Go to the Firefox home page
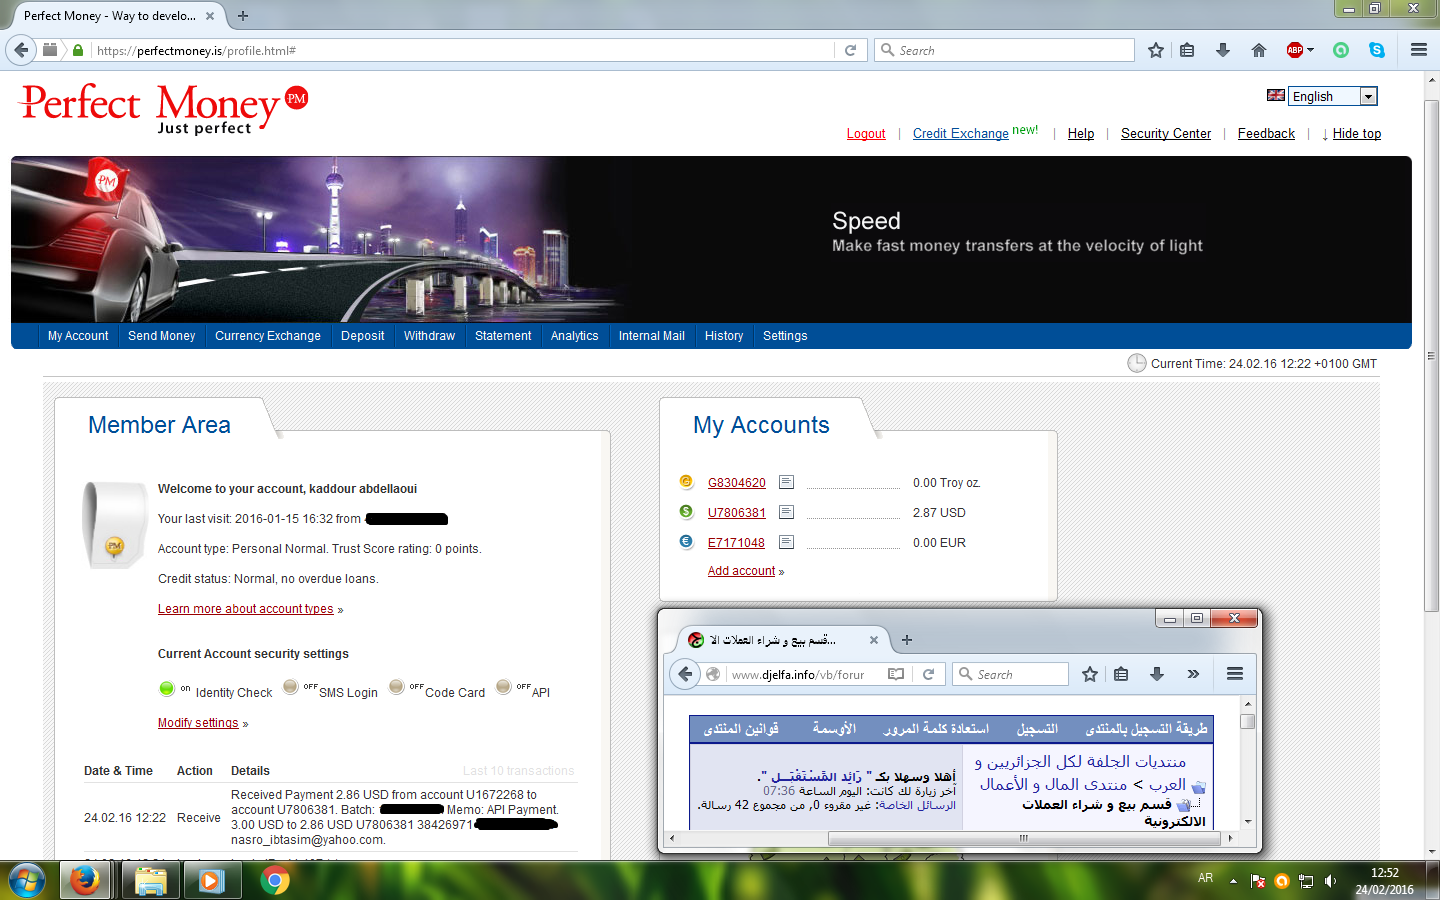 (x=1259, y=50)
